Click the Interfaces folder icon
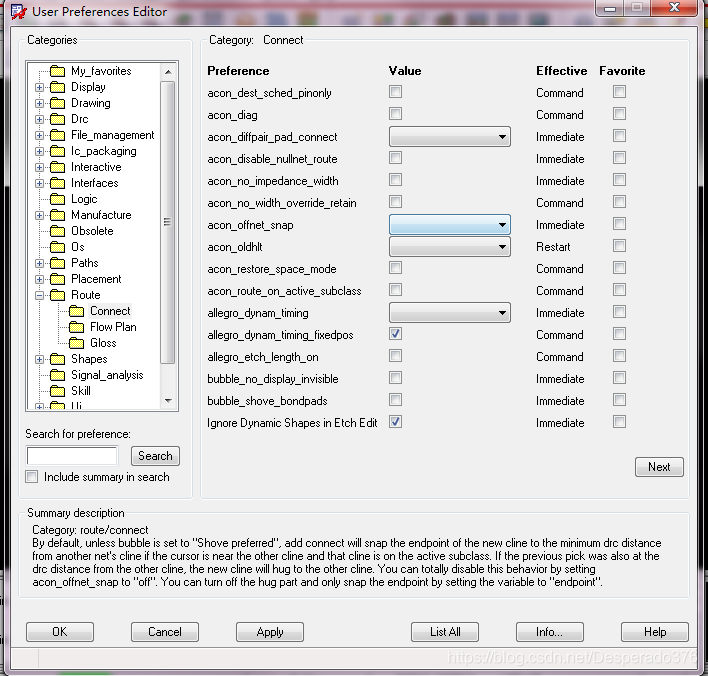Screen dimensions: 708x676 (x=57, y=183)
